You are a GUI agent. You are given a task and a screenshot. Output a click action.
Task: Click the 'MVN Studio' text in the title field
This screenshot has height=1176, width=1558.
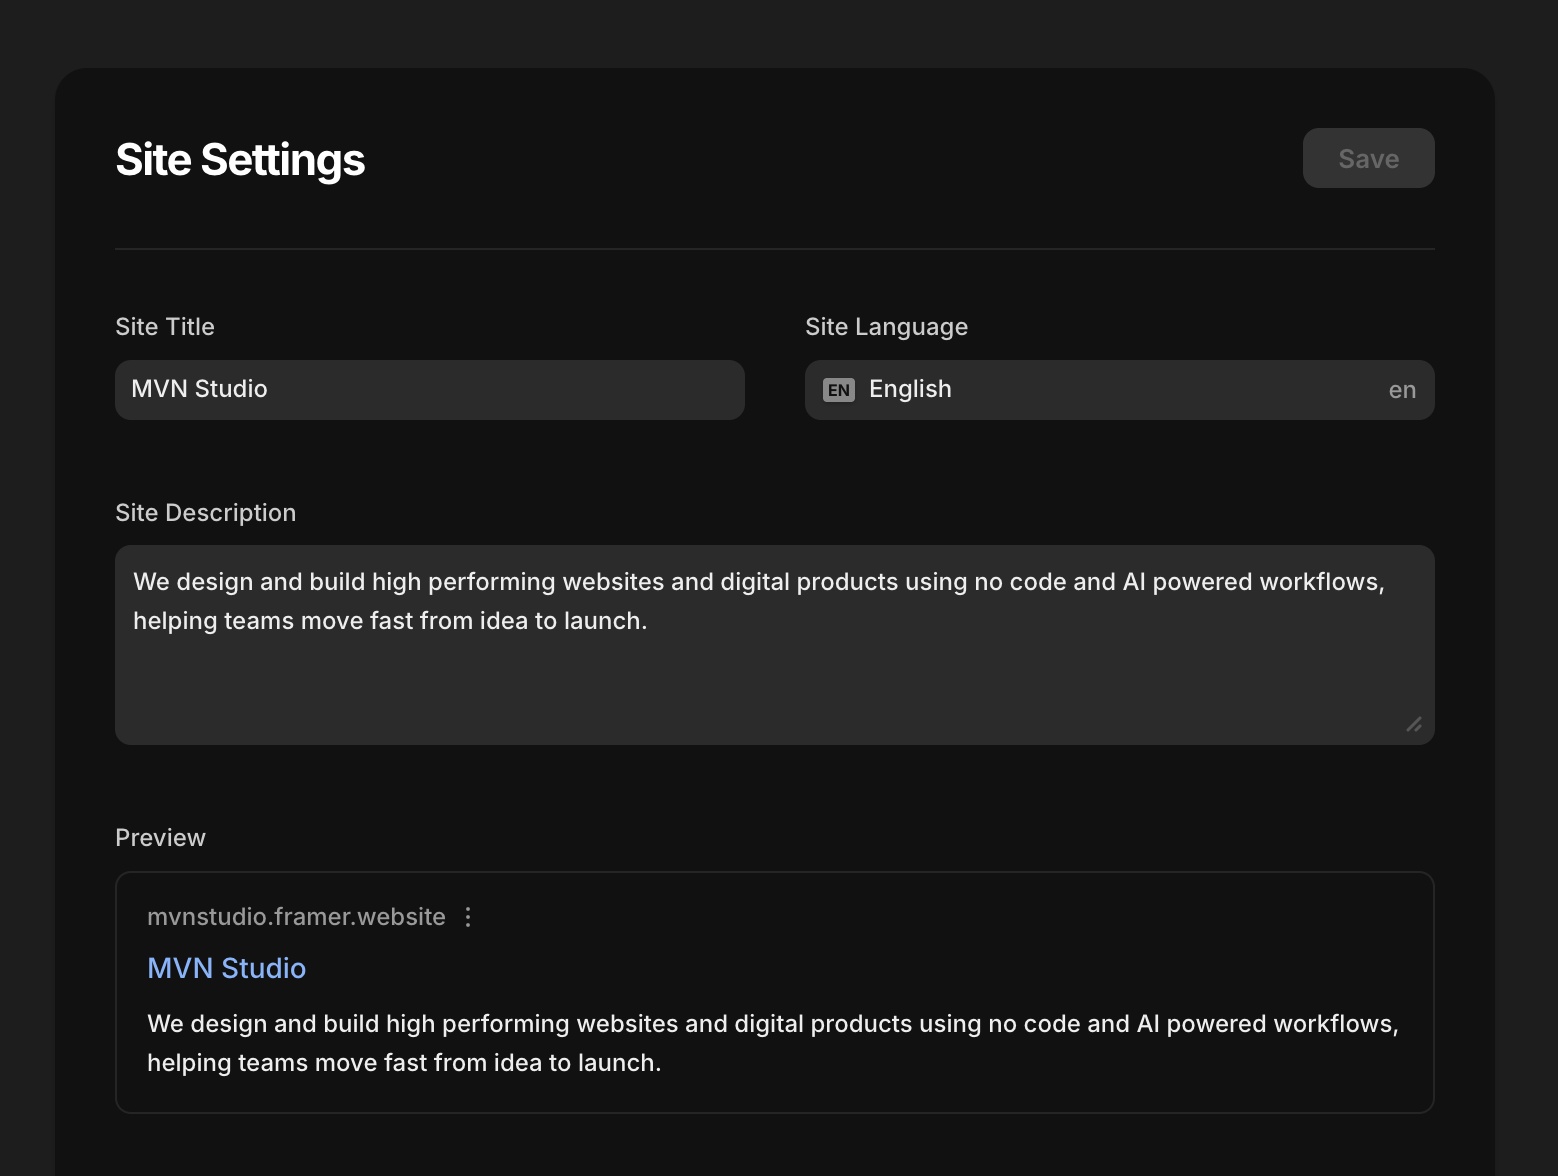(199, 389)
